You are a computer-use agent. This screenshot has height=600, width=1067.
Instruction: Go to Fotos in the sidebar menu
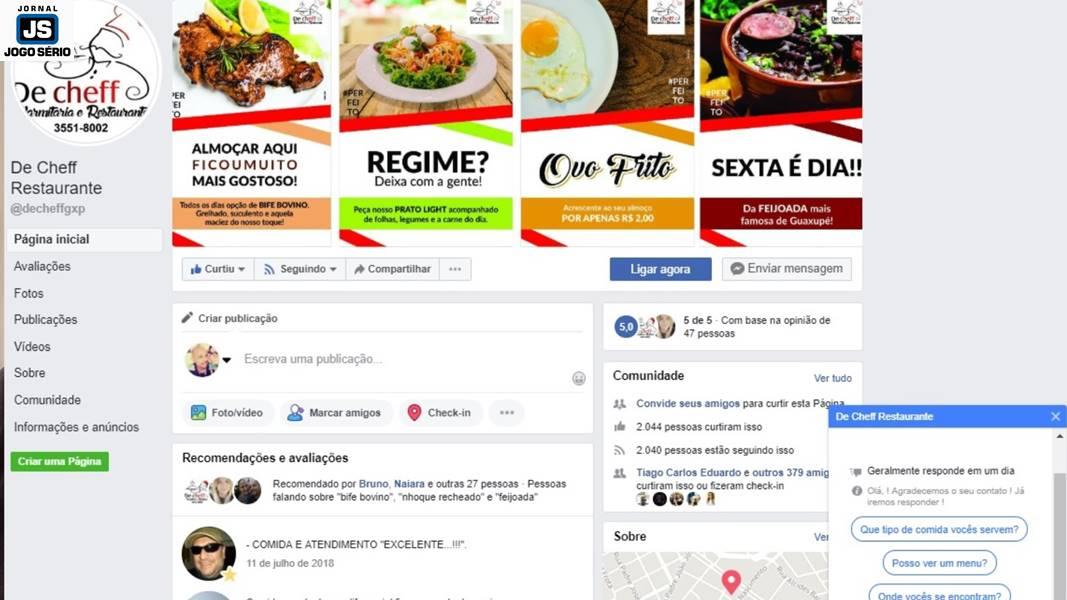[x=29, y=293]
